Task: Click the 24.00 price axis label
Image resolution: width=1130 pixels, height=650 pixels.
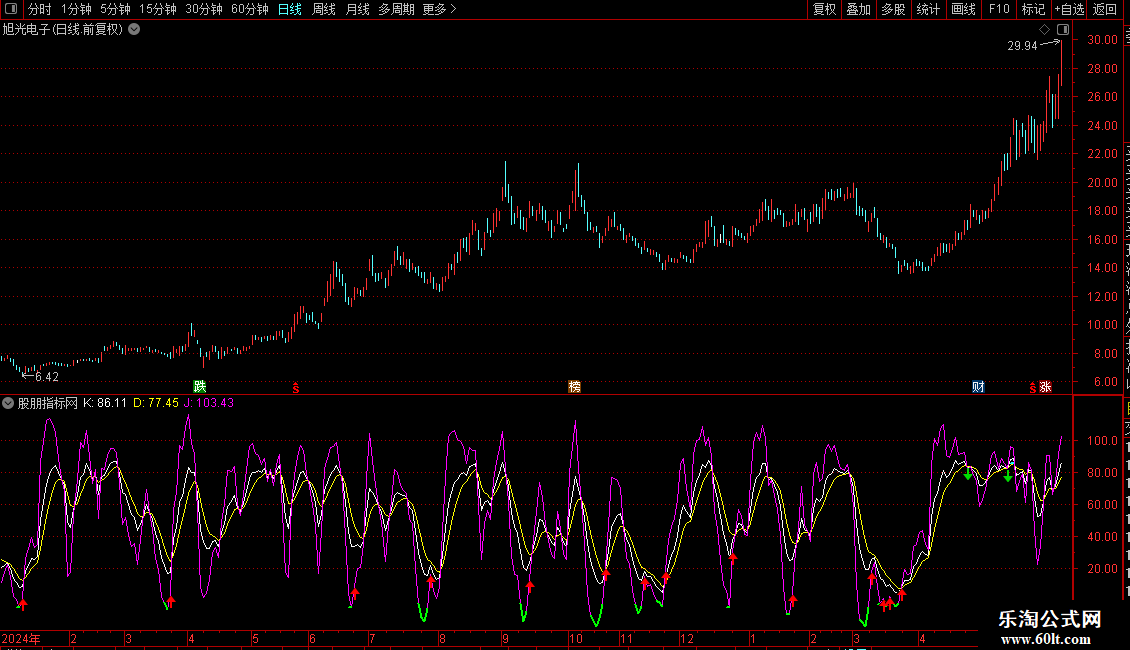Action: [x=1102, y=126]
